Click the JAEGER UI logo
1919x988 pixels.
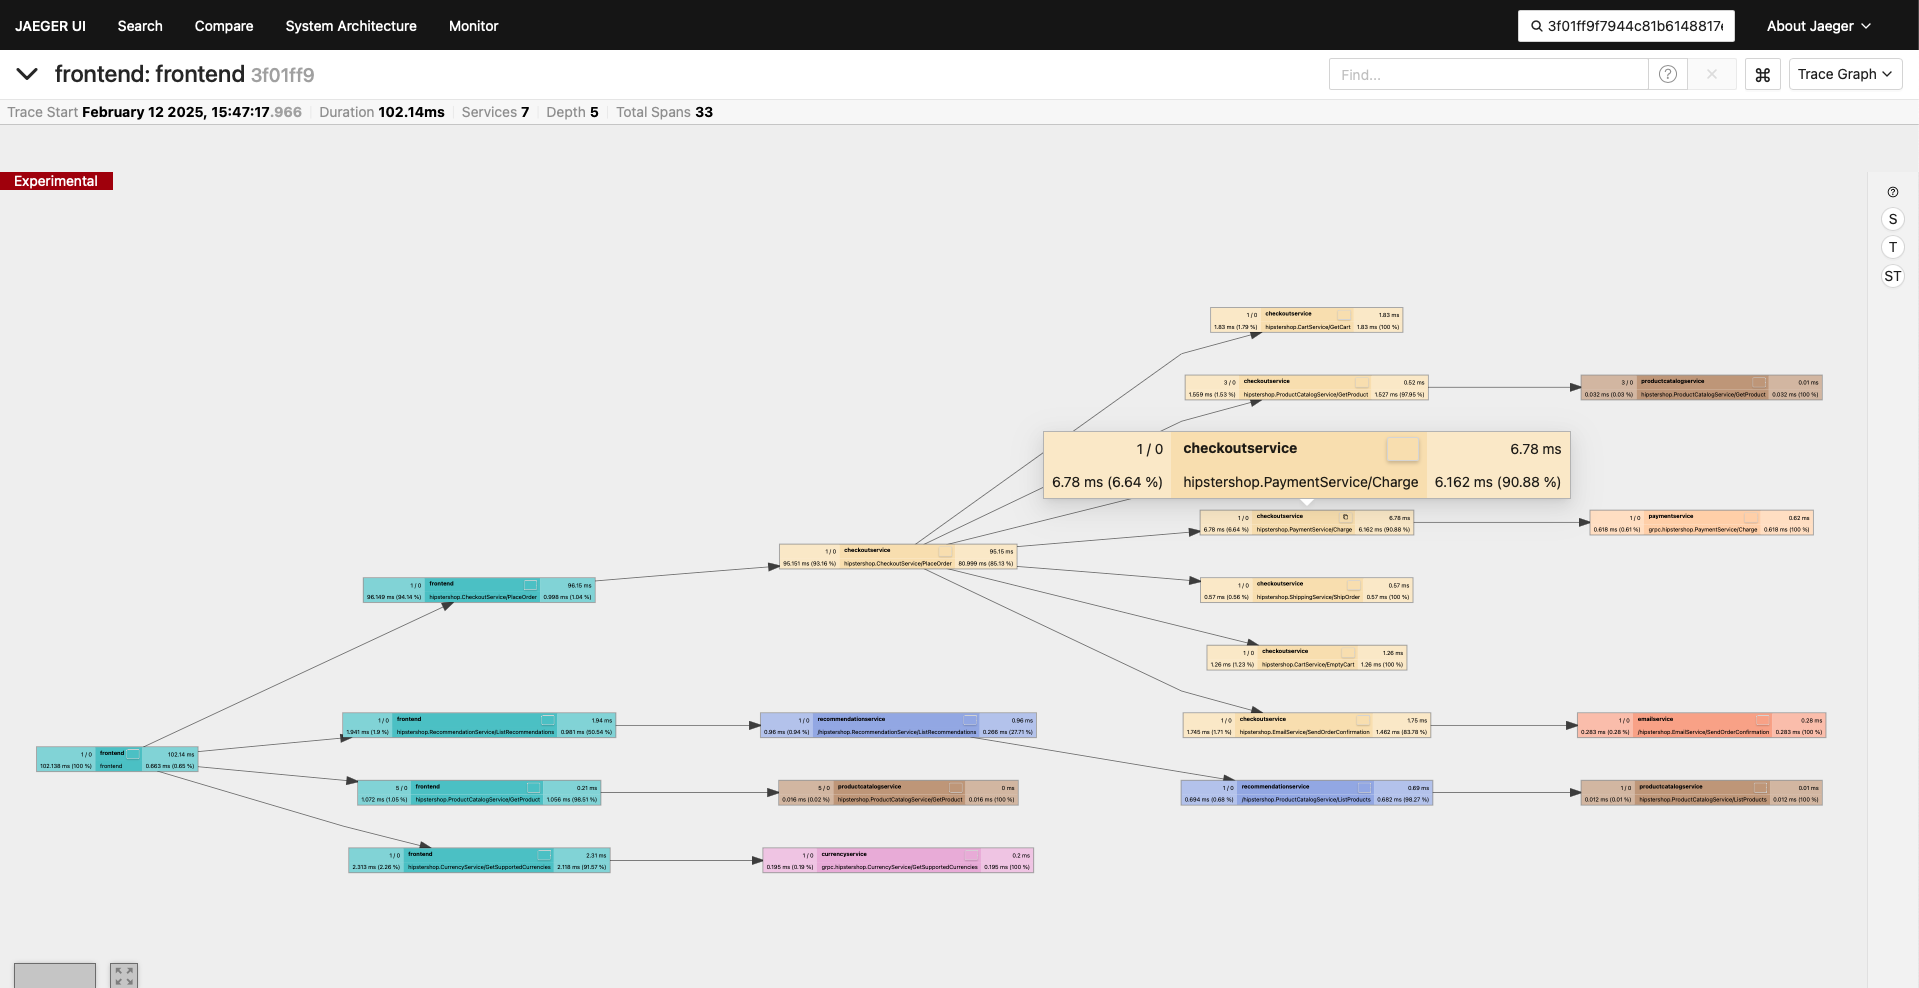pyautogui.click(x=50, y=26)
